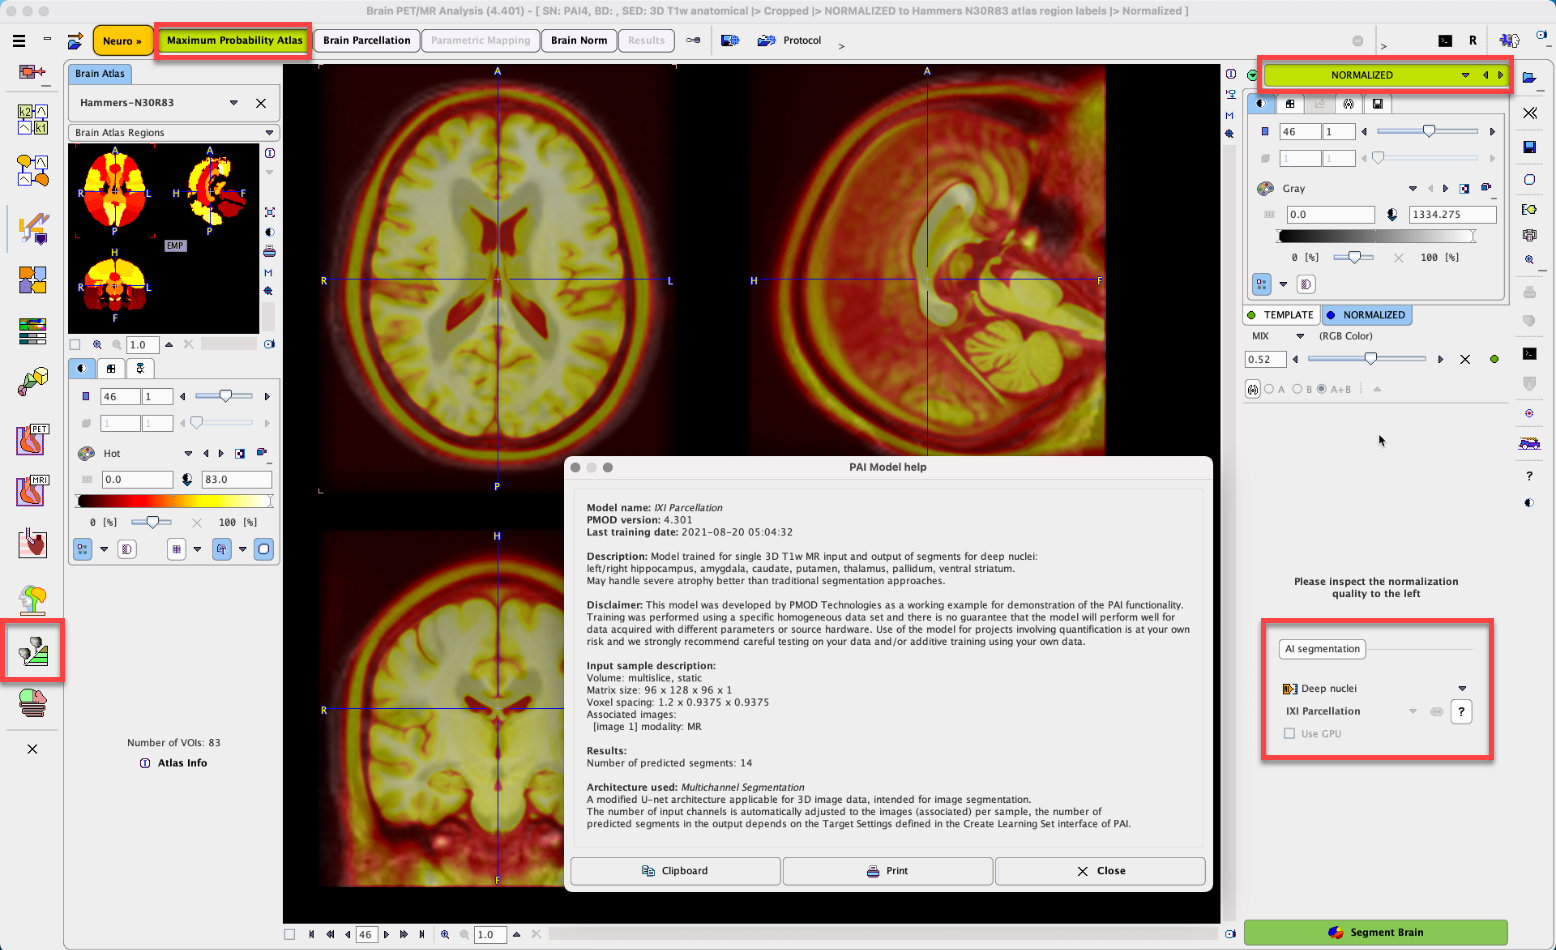
Task: Click the print icon beside the atlas viewer
Action: 269,252
